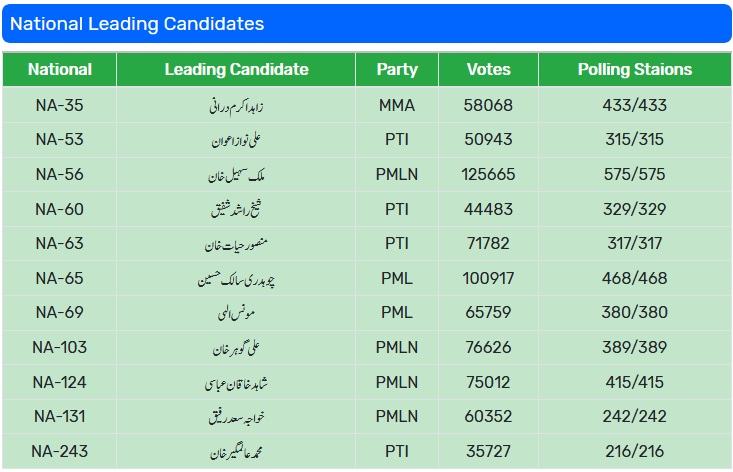The image size is (733, 472).
Task: Click the NA-56 constituency entry
Action: coord(59,174)
